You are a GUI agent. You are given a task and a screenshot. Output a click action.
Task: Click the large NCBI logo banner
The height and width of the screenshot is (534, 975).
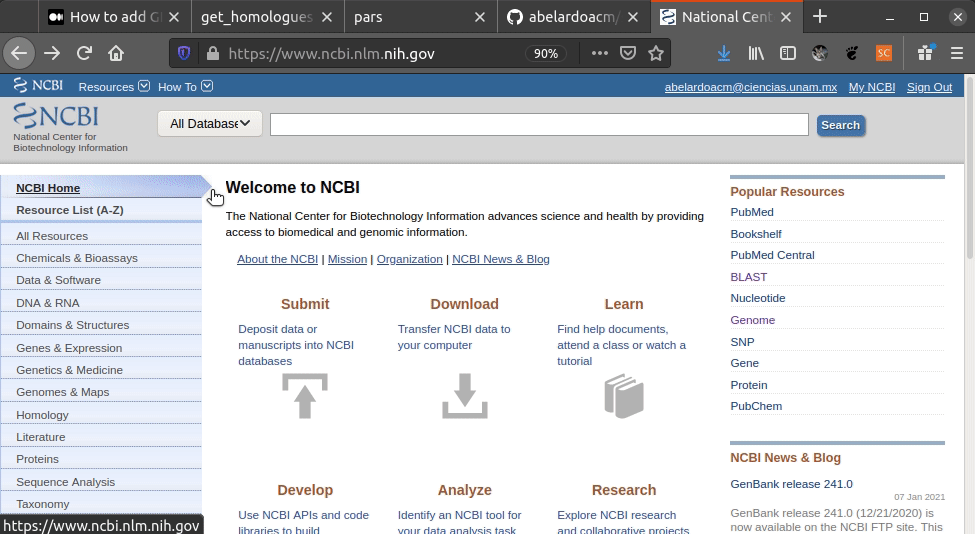tap(56, 116)
